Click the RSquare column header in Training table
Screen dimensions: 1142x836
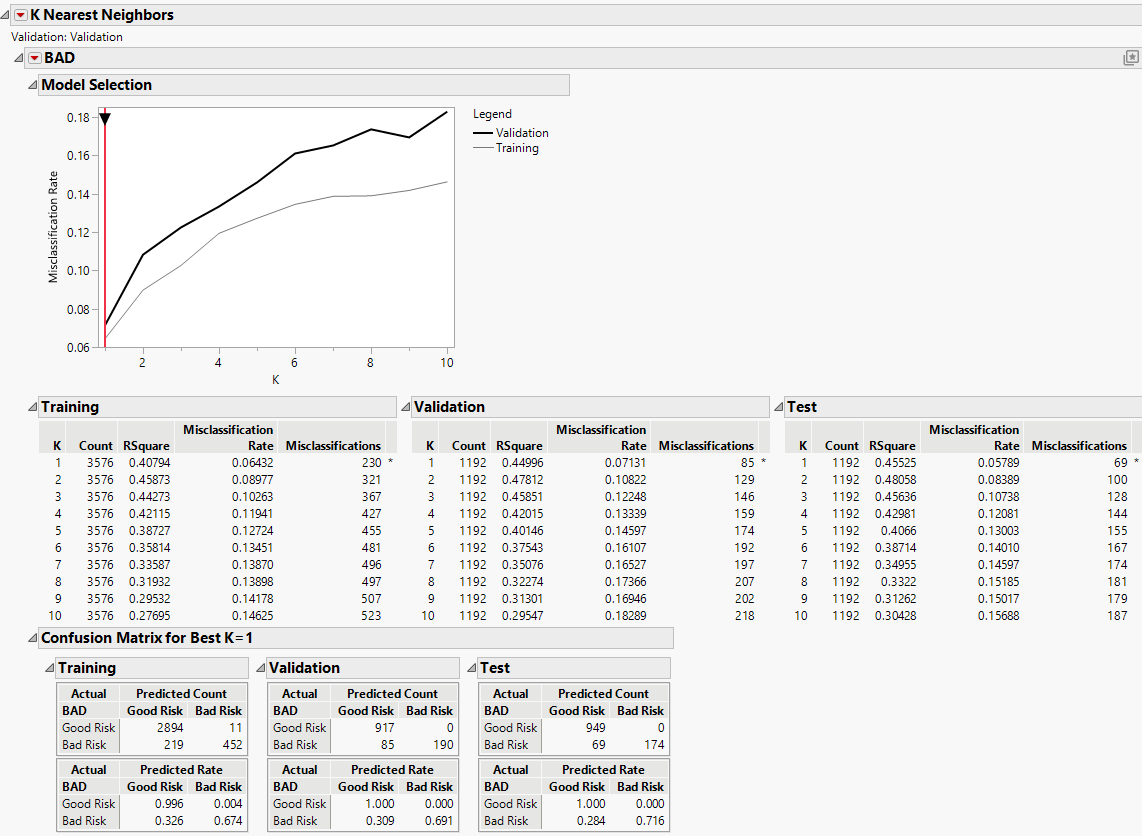[x=146, y=446]
